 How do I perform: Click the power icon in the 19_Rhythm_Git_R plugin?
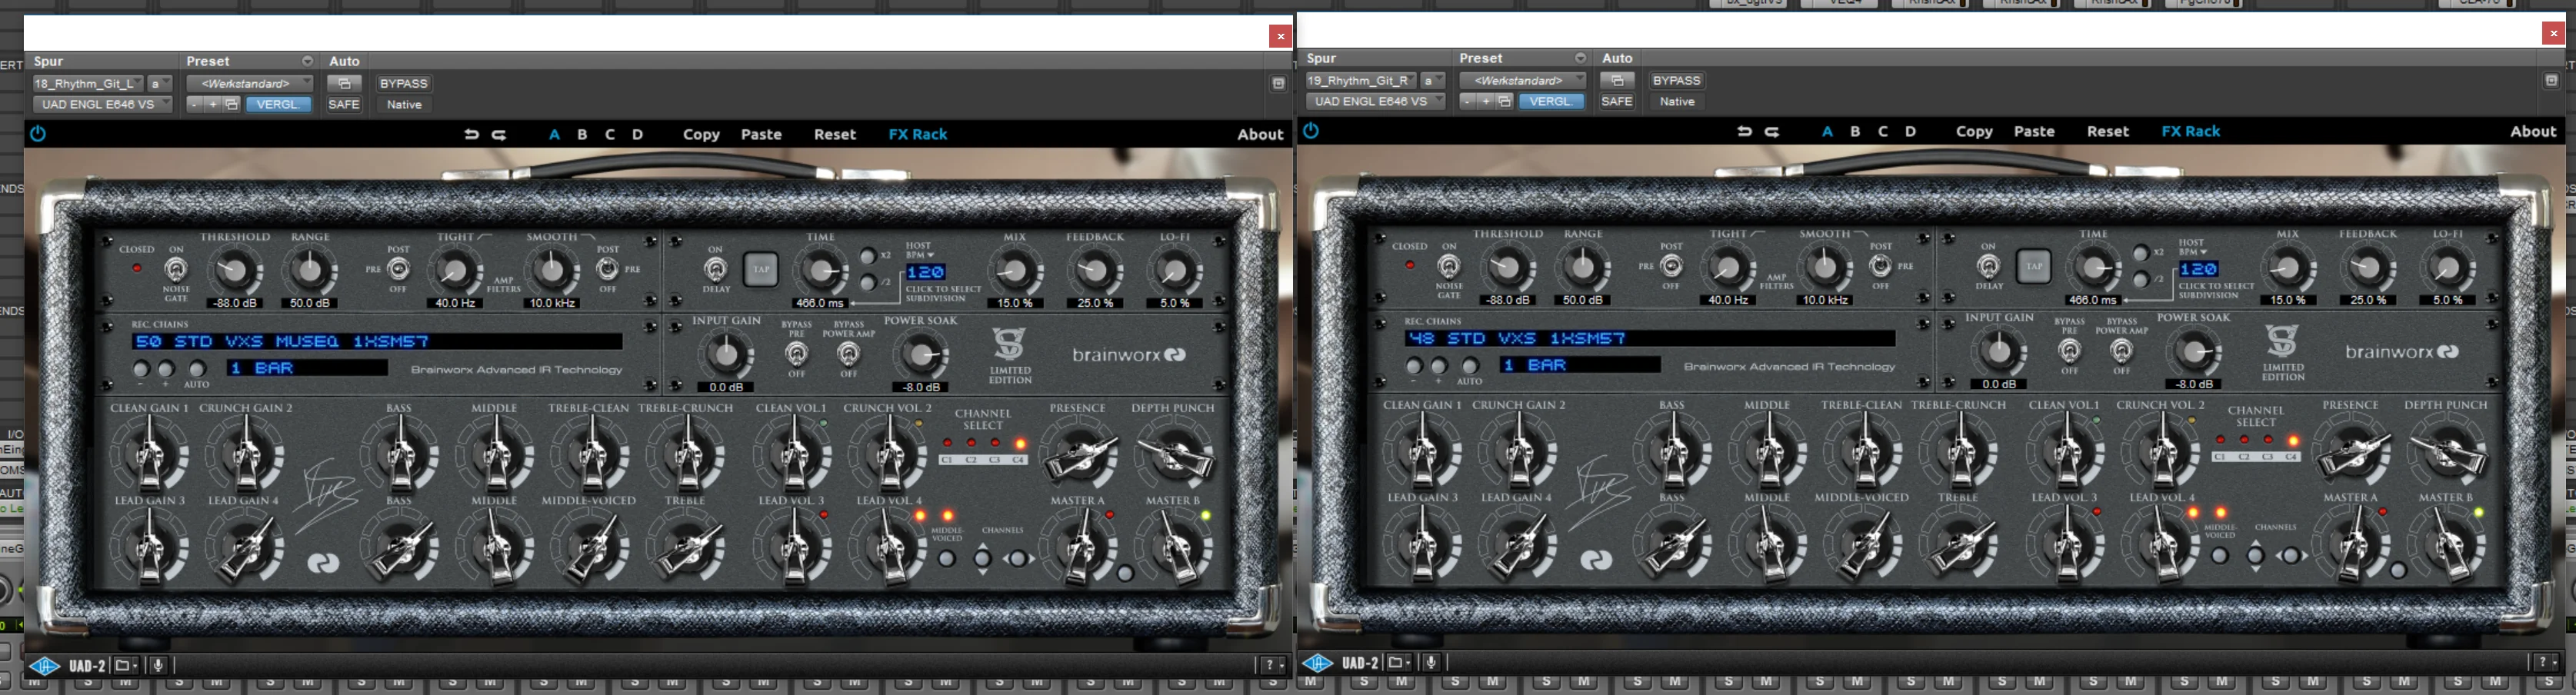coord(1311,130)
